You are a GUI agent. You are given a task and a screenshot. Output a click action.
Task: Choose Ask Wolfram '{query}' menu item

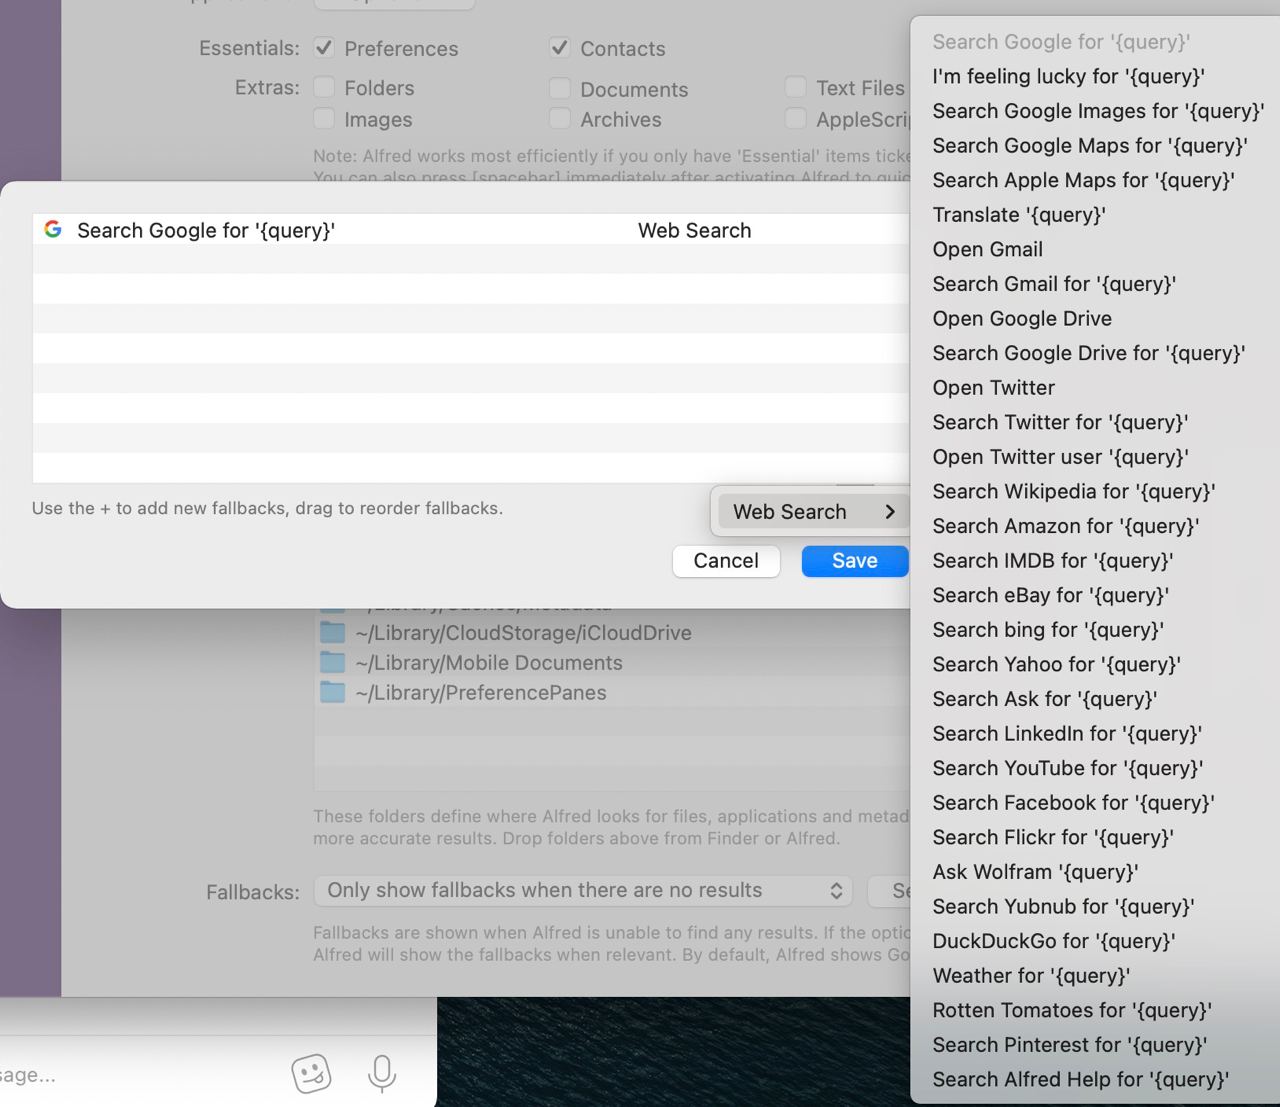click(1095, 872)
